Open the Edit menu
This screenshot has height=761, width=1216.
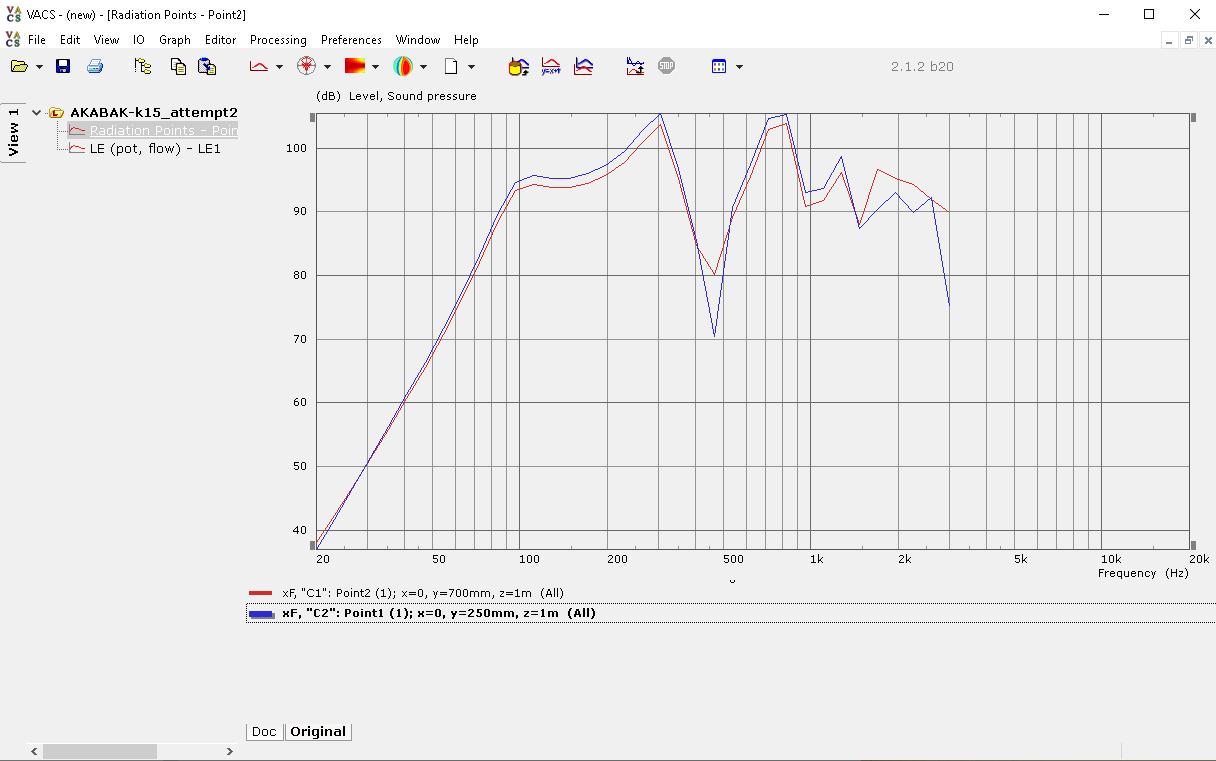click(70, 40)
